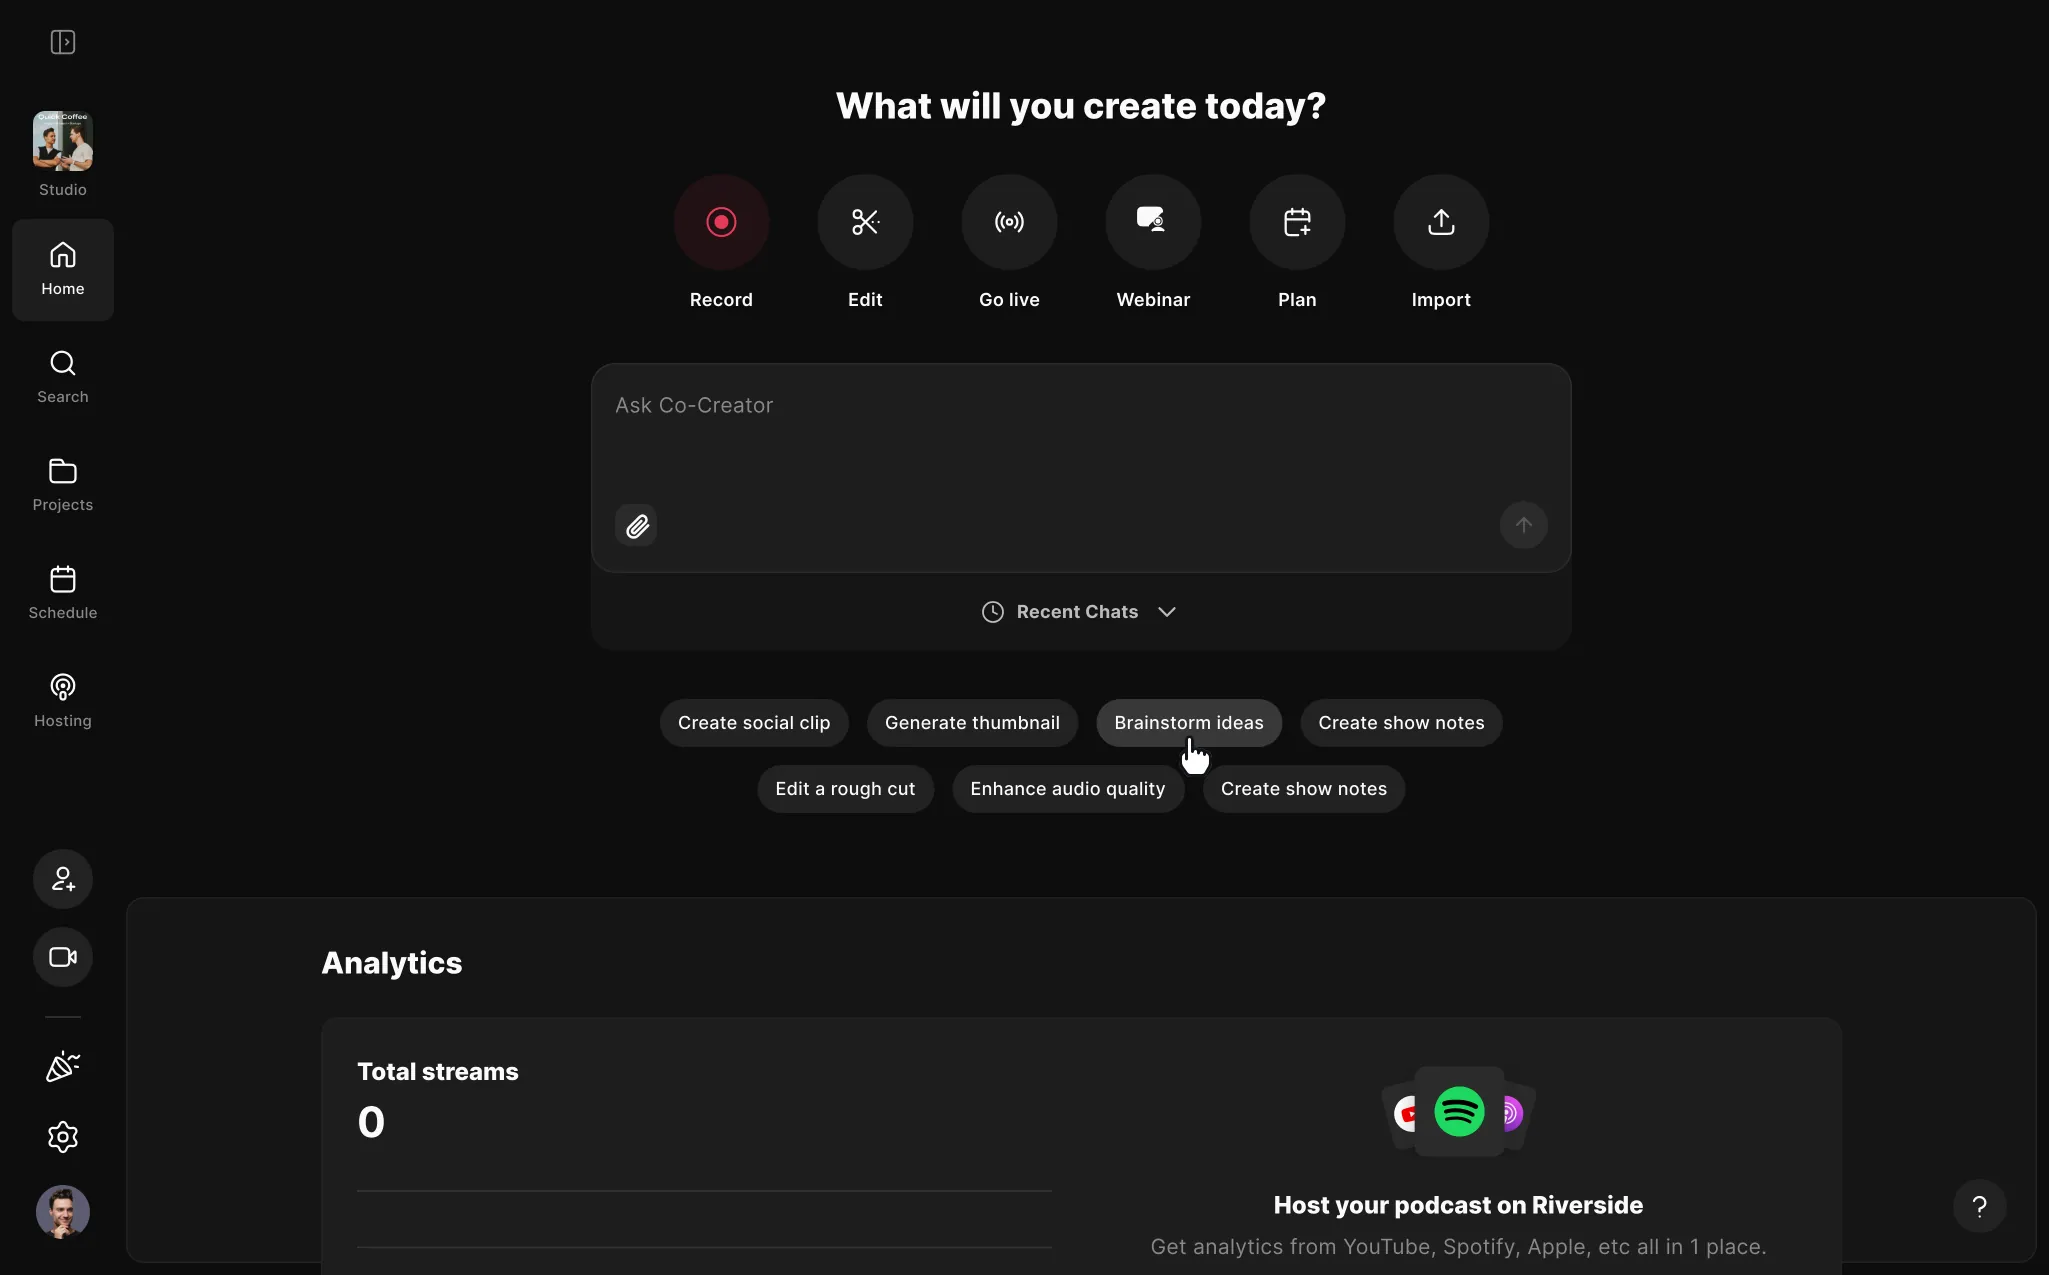Go to Home in sidebar

(63, 270)
